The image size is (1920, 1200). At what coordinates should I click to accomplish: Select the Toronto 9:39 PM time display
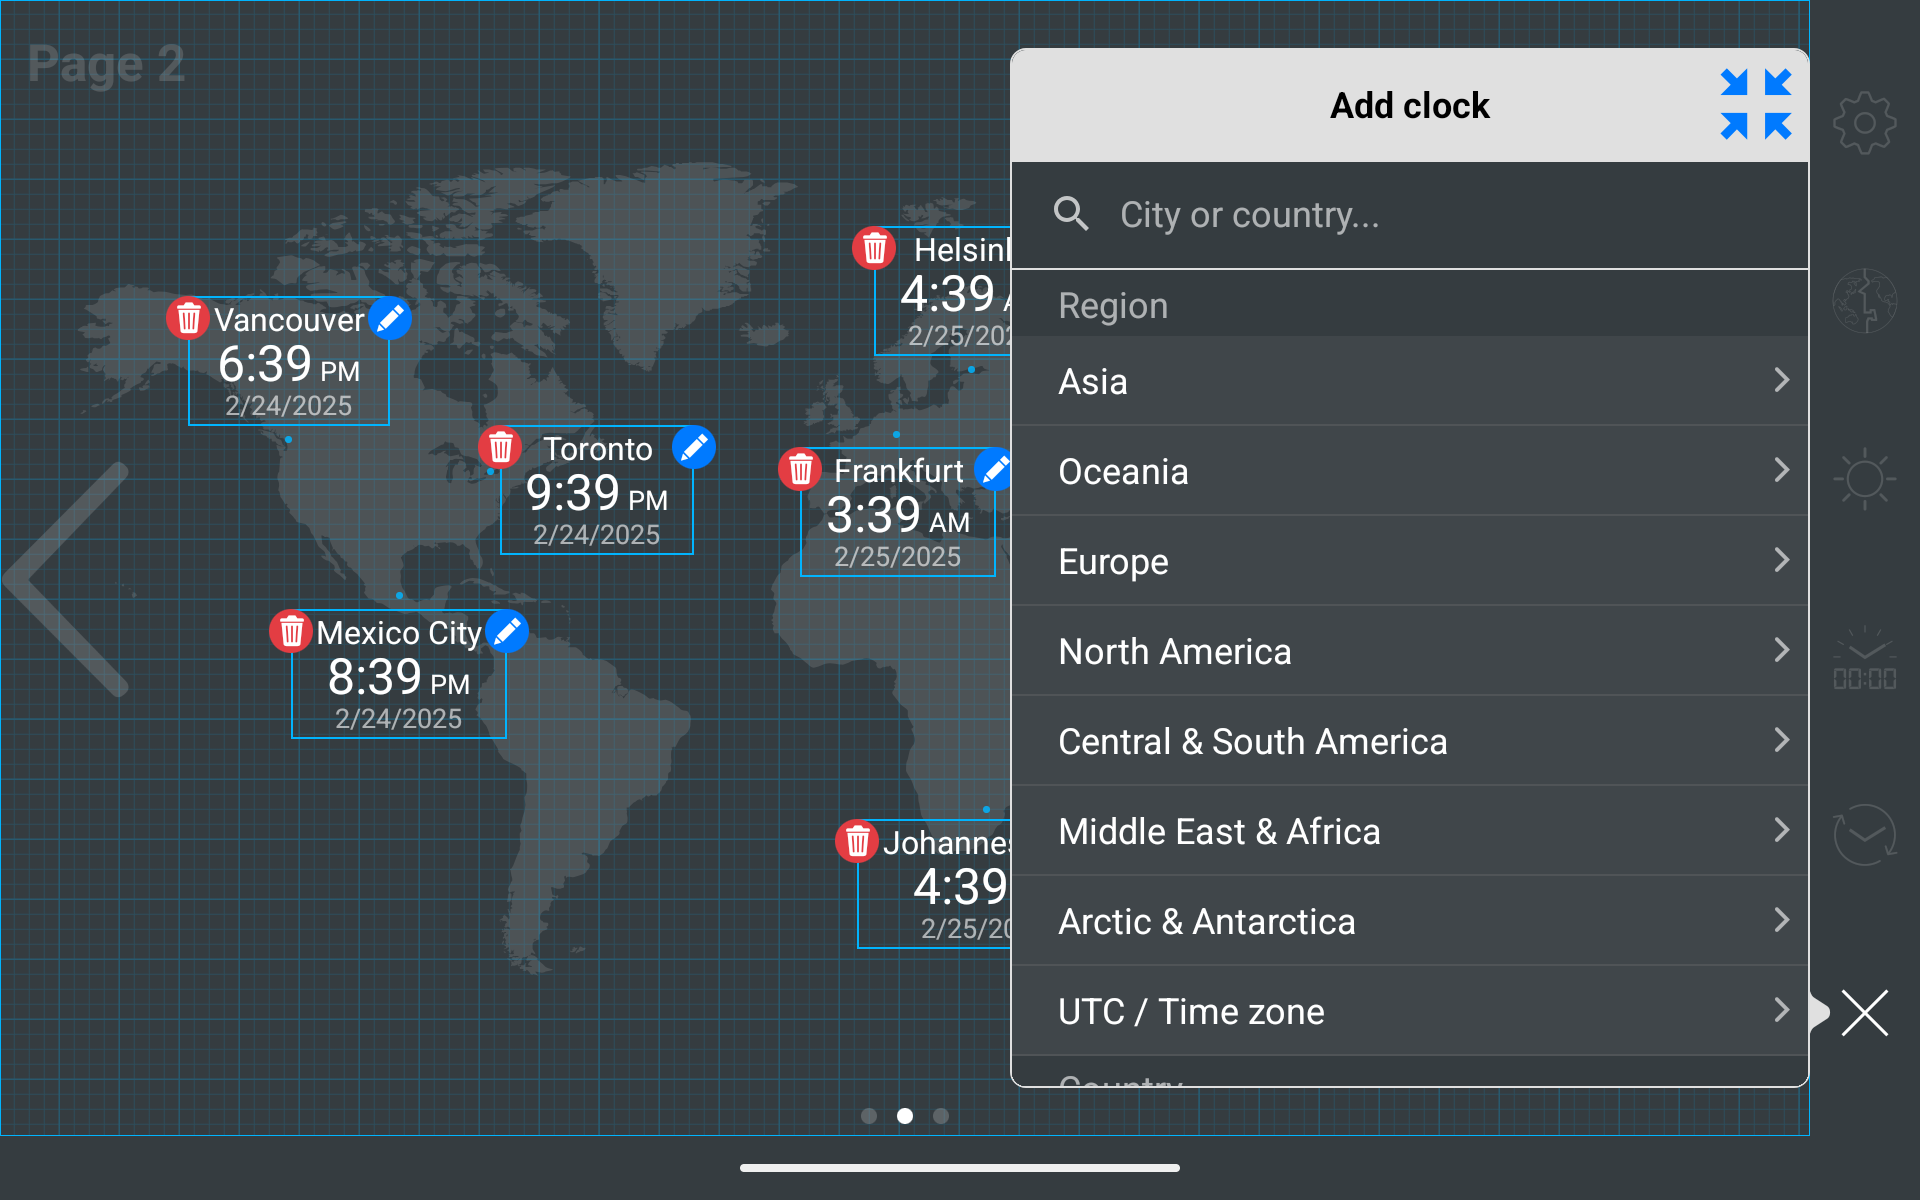(x=596, y=494)
